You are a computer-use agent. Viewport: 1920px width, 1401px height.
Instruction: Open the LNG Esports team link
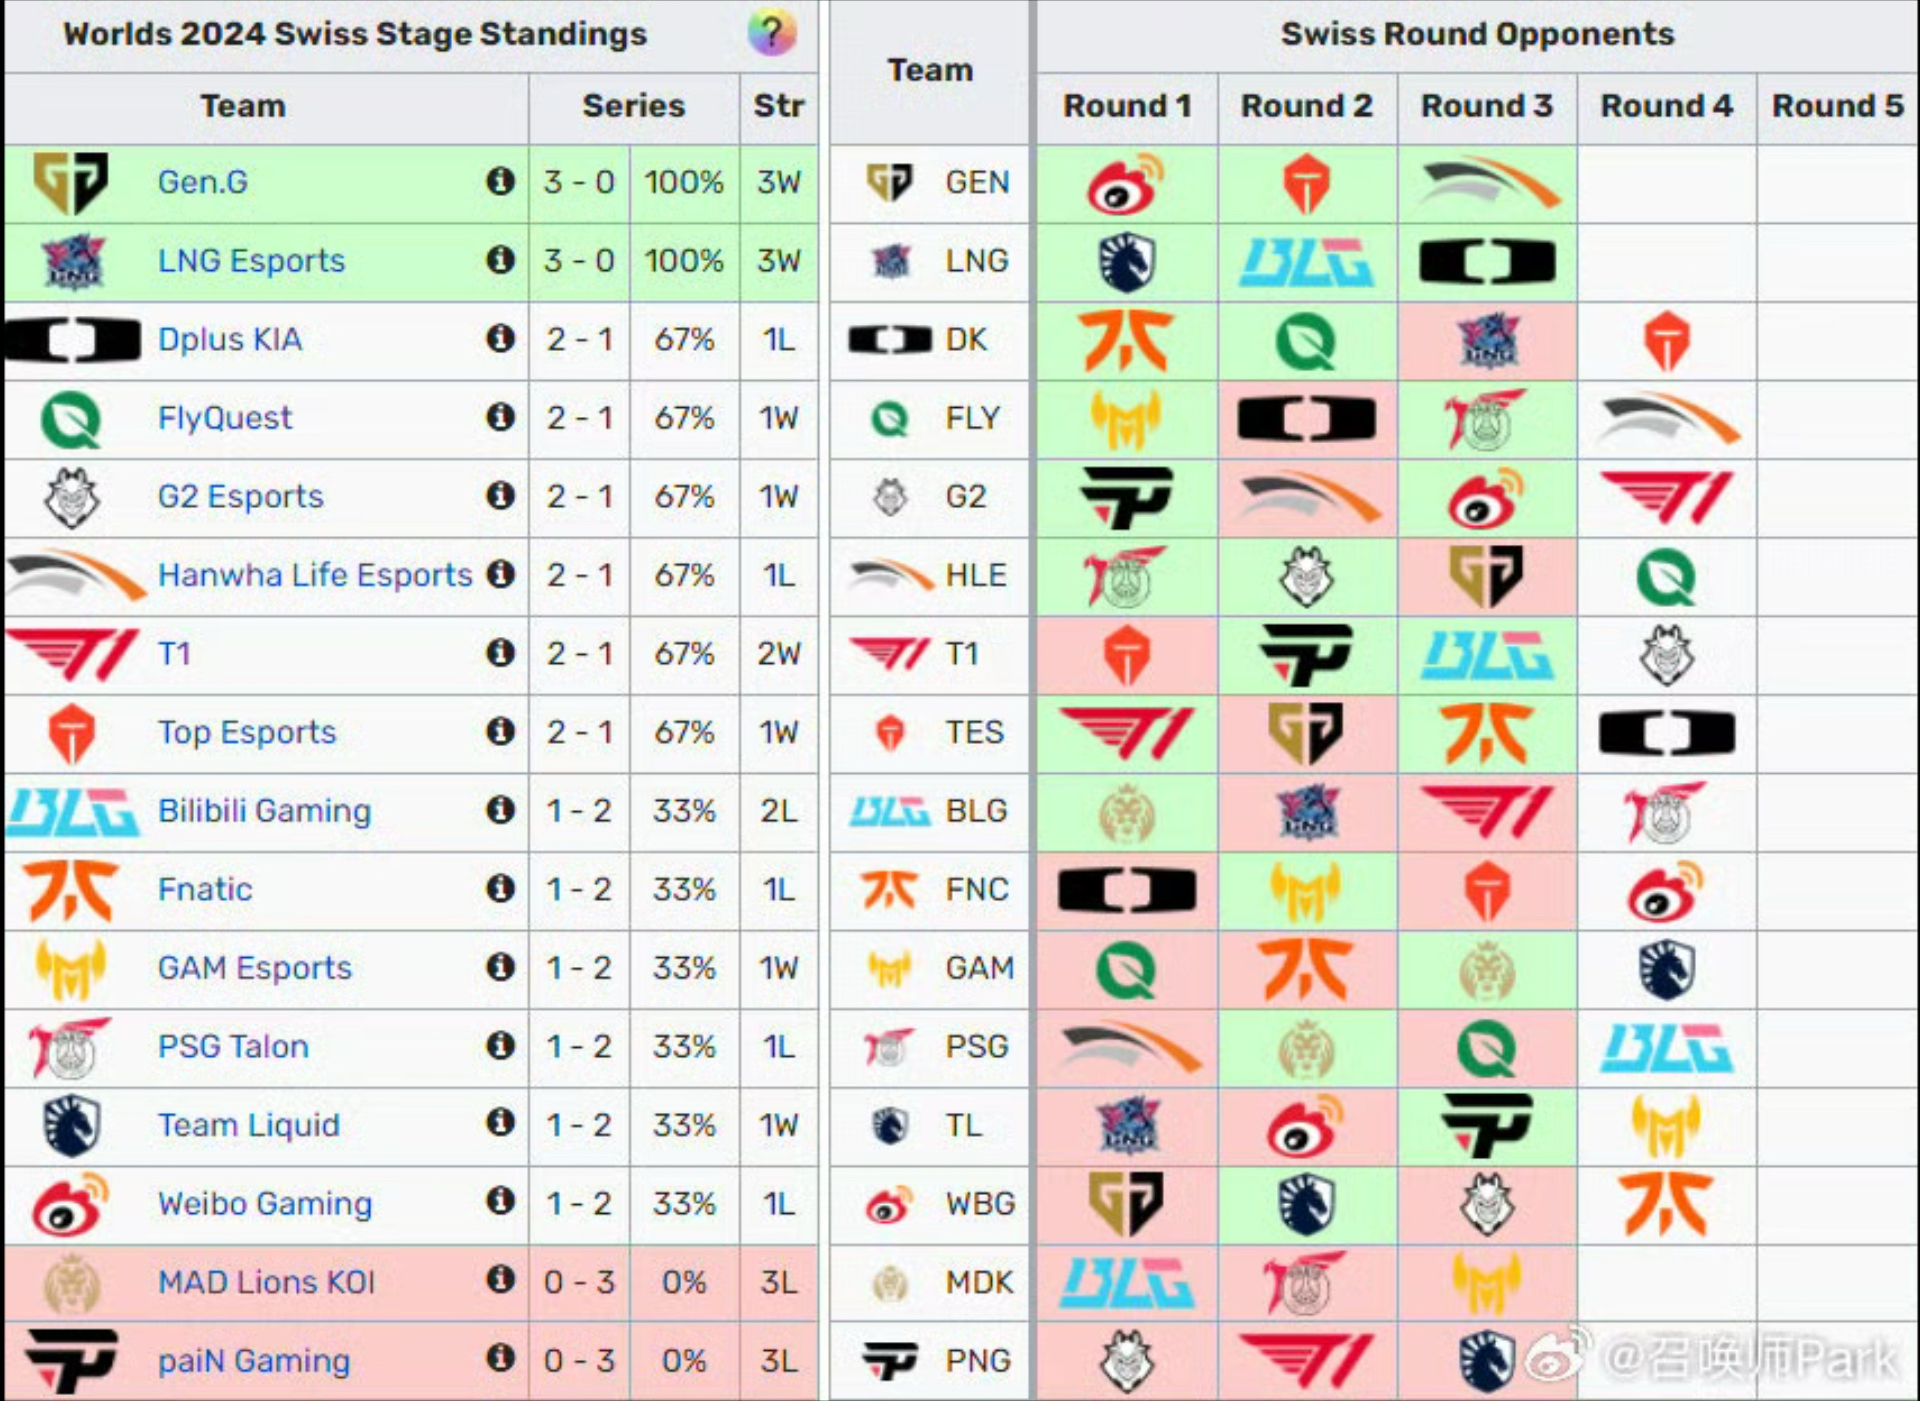coord(251,261)
